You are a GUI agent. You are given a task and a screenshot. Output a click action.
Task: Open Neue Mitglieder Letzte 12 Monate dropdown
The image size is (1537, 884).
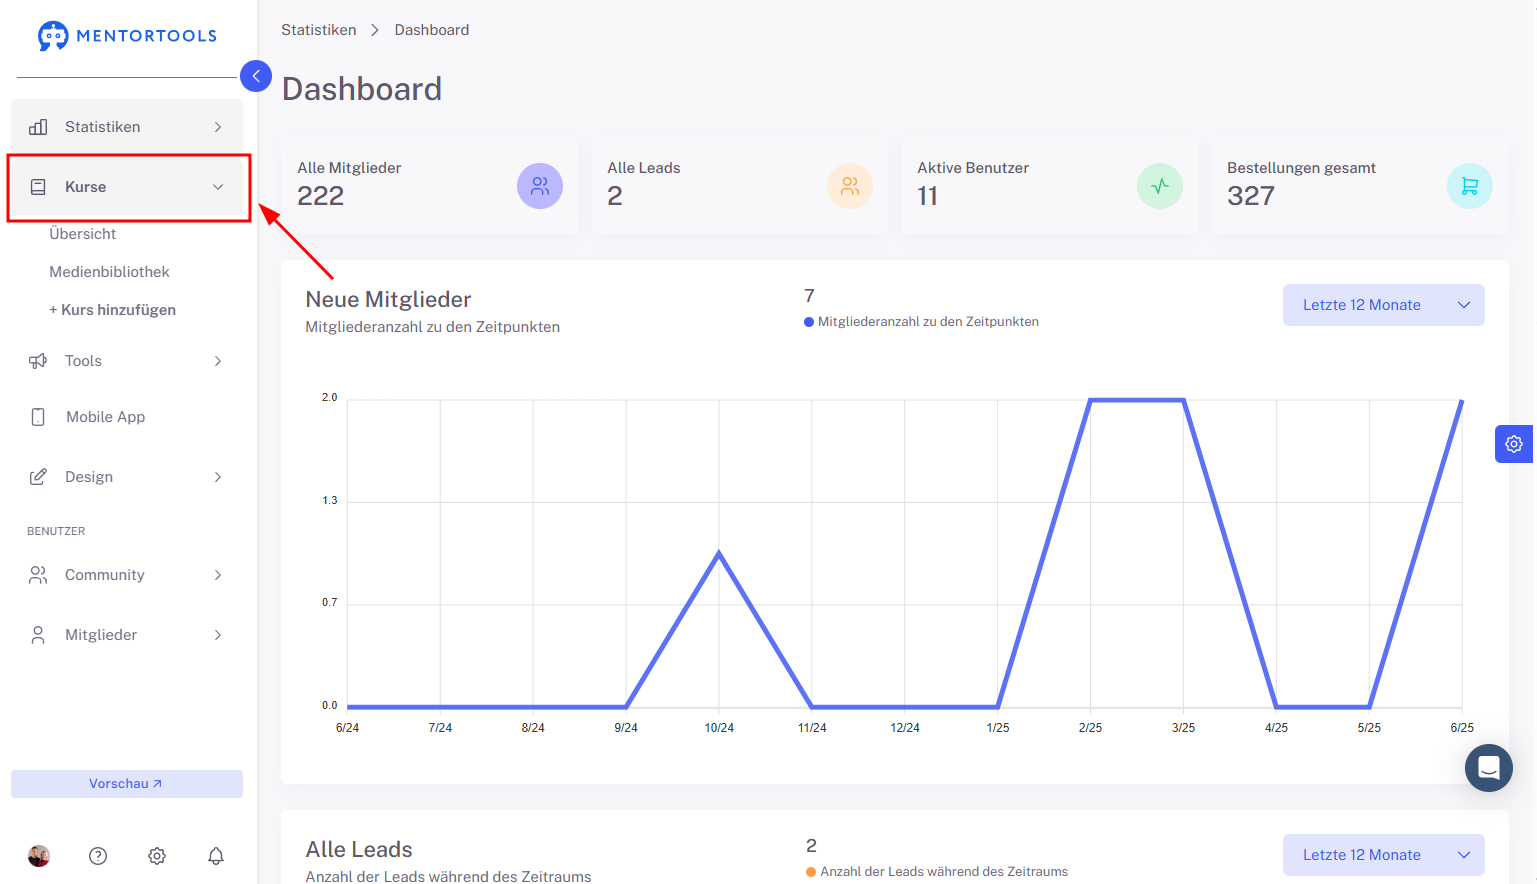pyautogui.click(x=1383, y=305)
